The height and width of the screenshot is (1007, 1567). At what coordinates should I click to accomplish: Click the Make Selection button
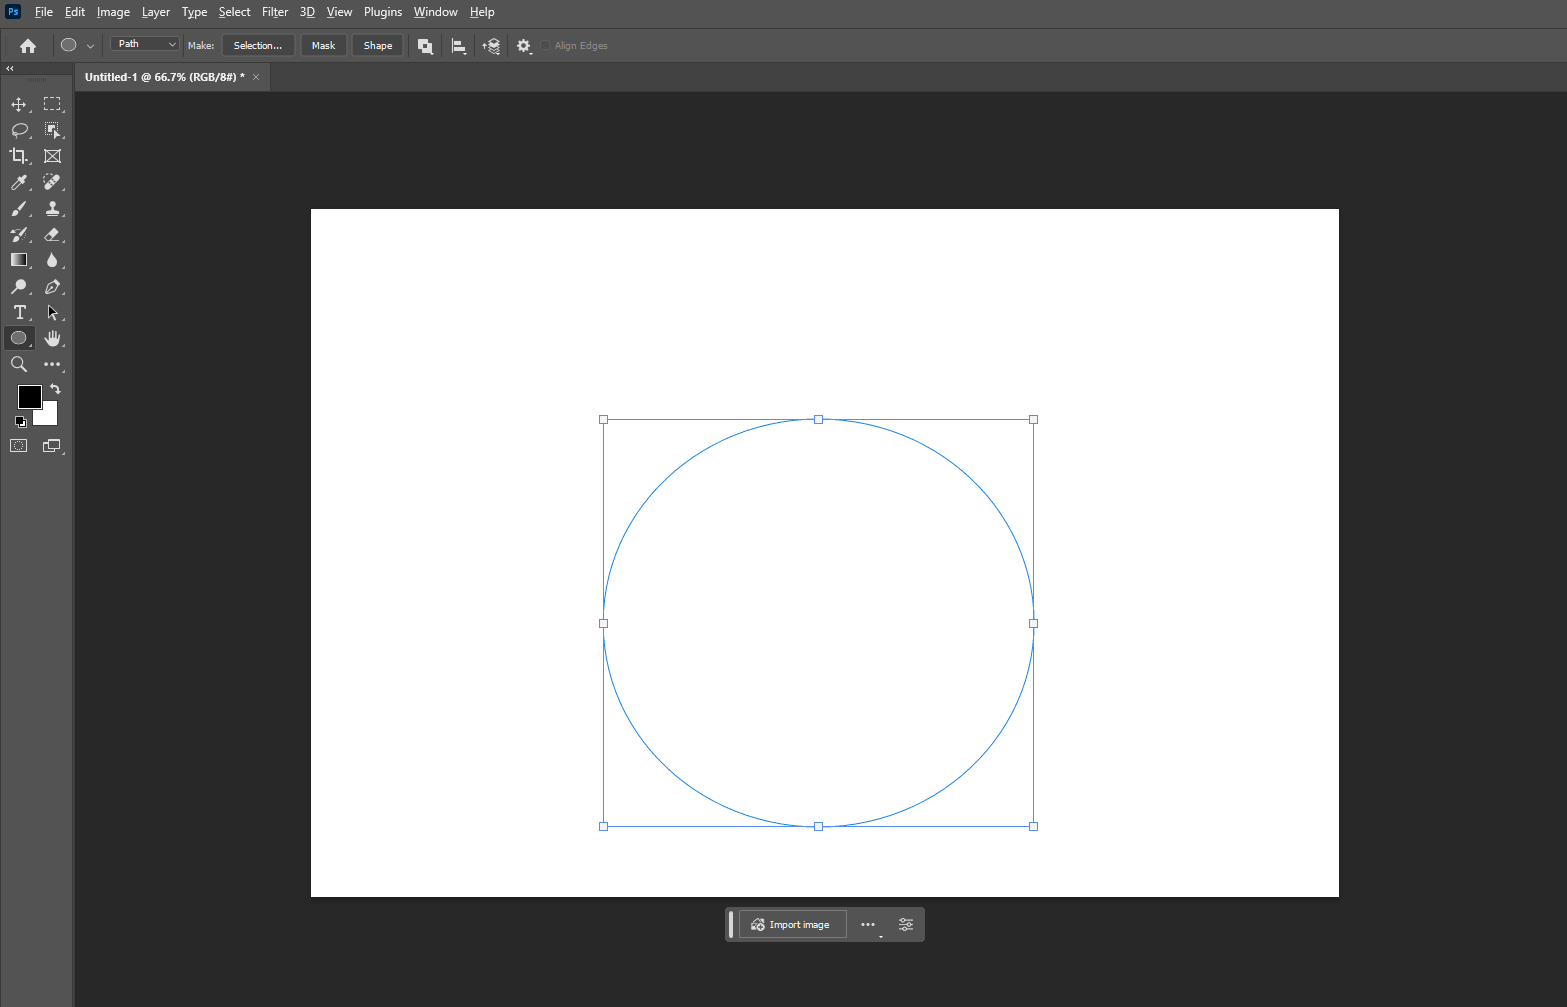click(x=258, y=46)
